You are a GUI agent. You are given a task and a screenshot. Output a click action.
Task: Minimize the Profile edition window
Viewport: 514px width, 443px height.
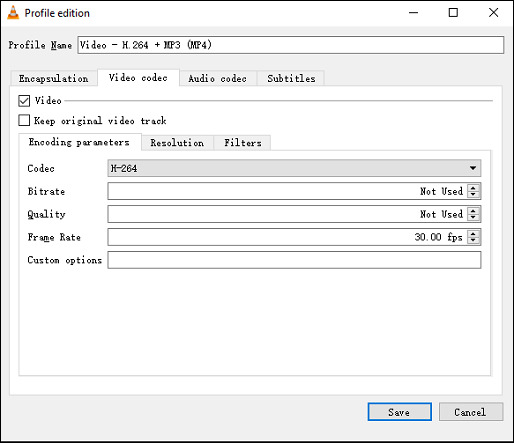click(x=413, y=13)
